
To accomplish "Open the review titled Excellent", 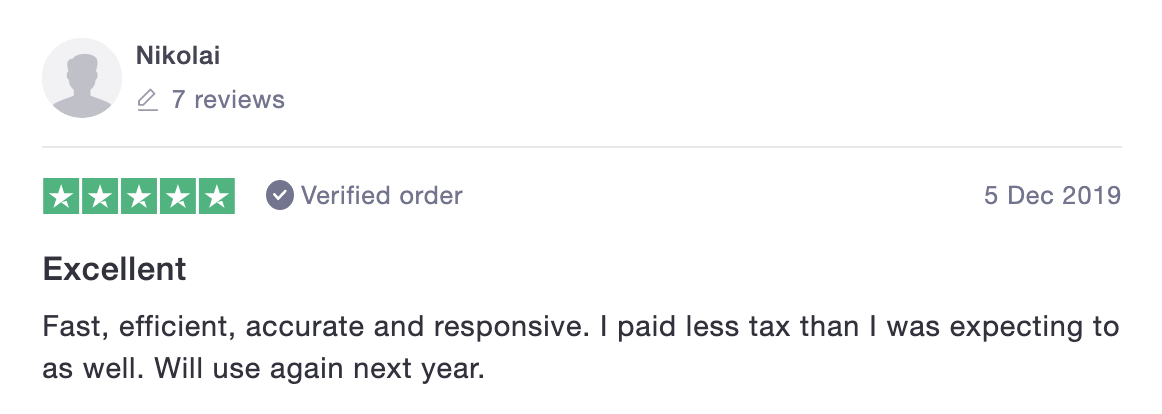I will pos(114,269).
